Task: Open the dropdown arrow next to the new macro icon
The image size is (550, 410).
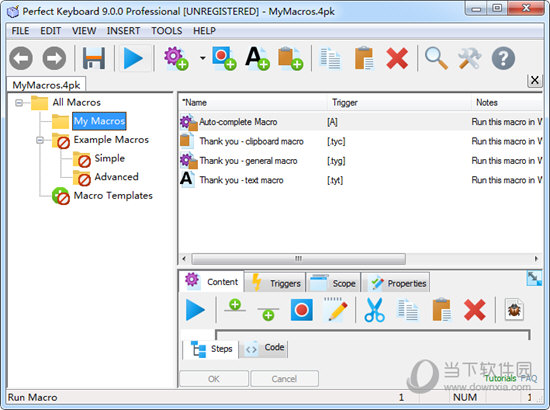Action: point(203,58)
